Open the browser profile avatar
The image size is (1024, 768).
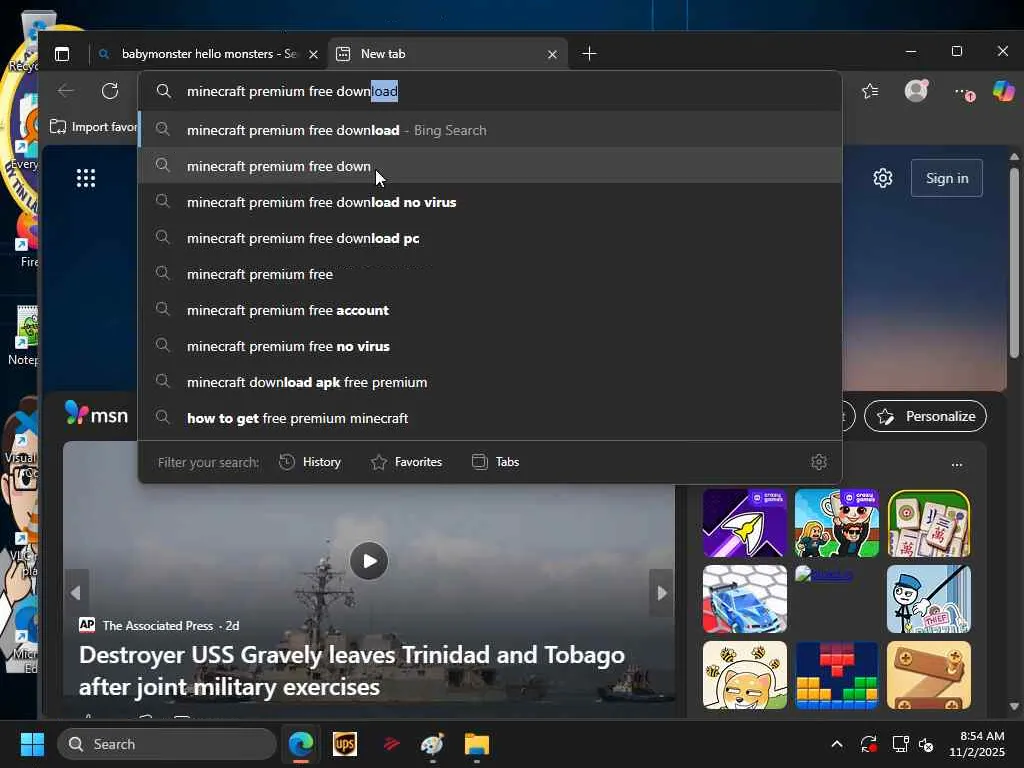(x=916, y=90)
